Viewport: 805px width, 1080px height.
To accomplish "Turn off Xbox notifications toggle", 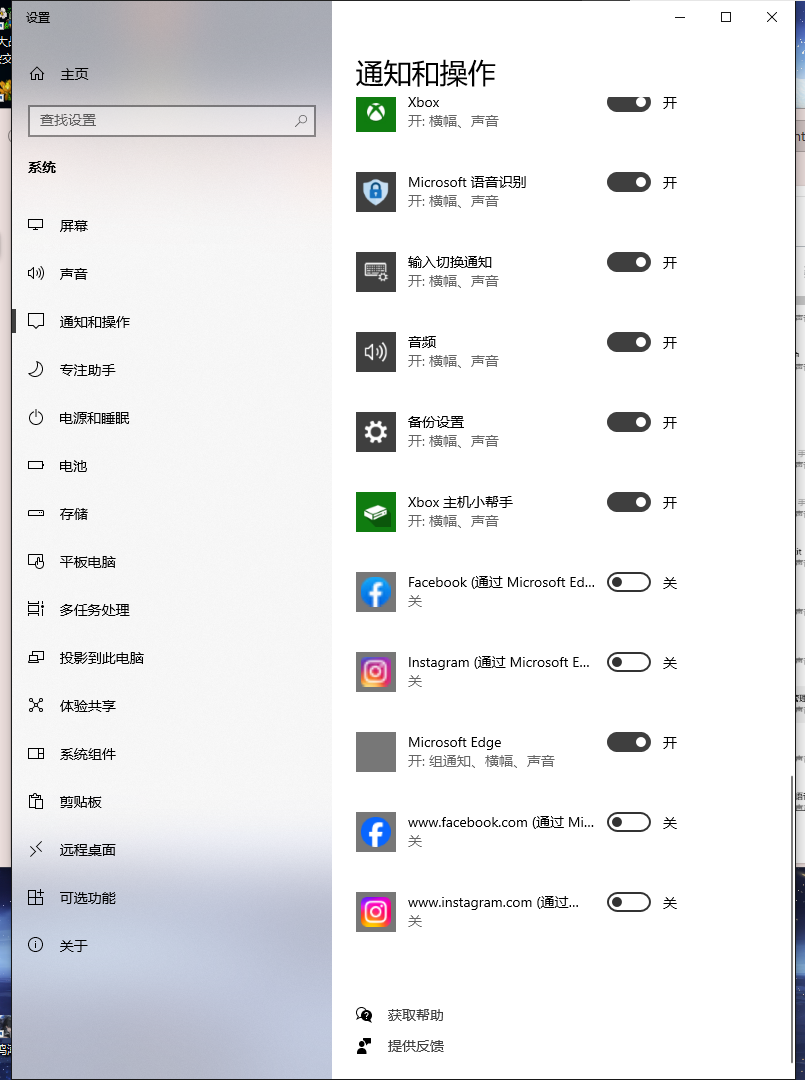I will 629,103.
